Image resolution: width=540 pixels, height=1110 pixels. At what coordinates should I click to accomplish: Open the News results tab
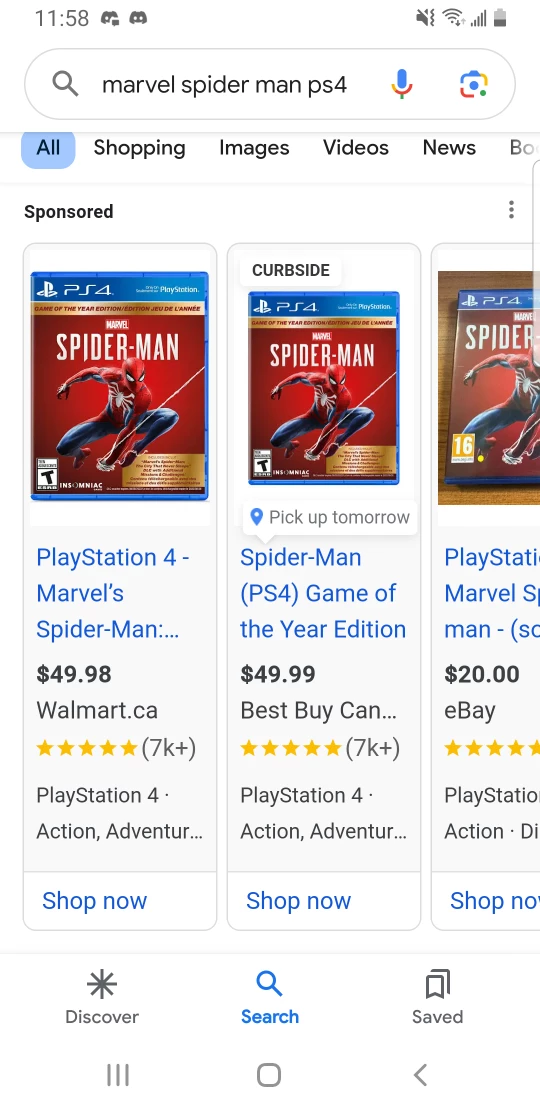click(x=449, y=147)
